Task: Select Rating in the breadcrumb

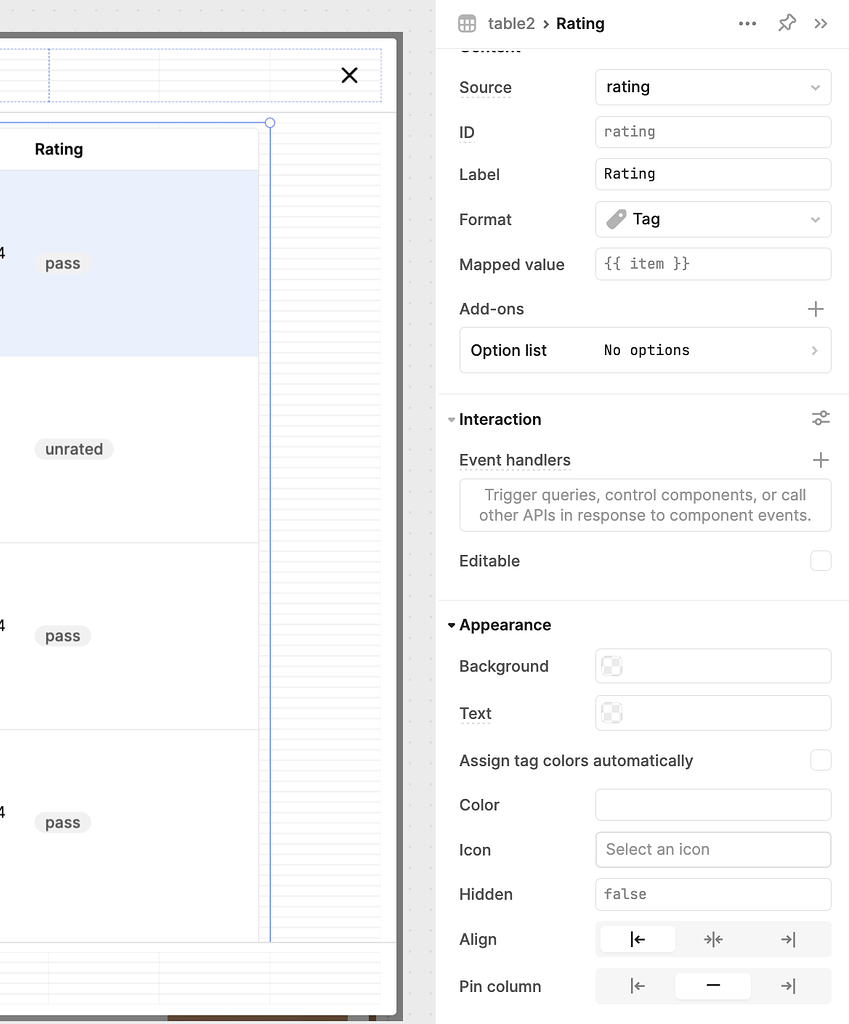Action: click(x=580, y=23)
